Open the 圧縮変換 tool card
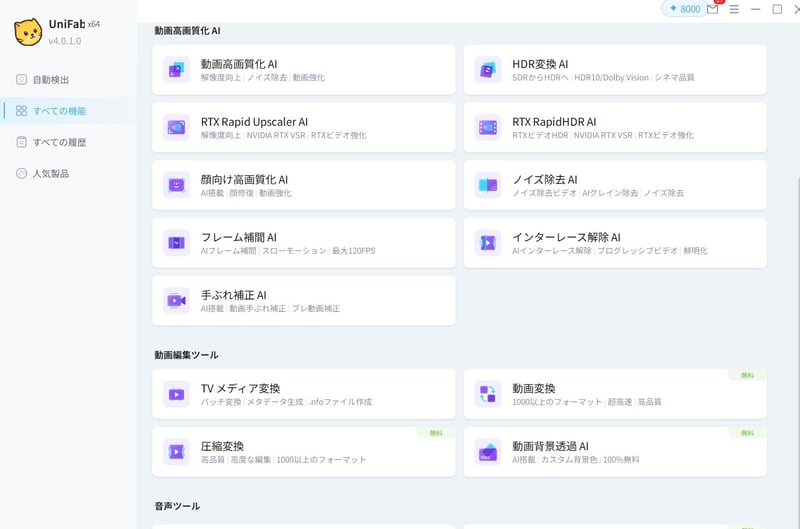 click(x=303, y=452)
